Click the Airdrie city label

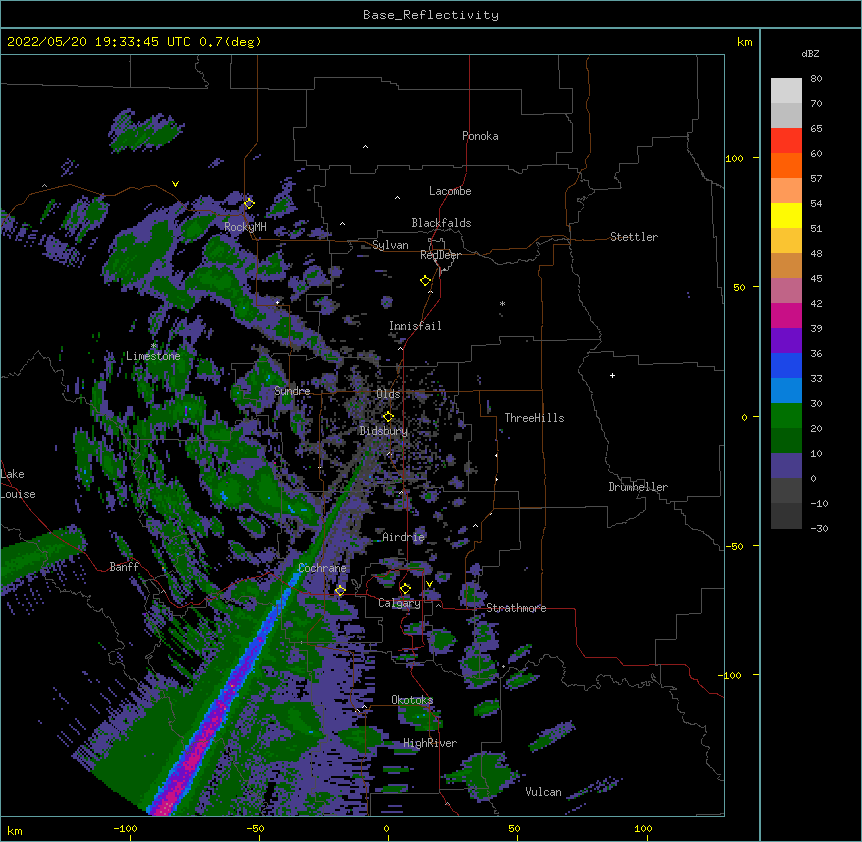403,537
